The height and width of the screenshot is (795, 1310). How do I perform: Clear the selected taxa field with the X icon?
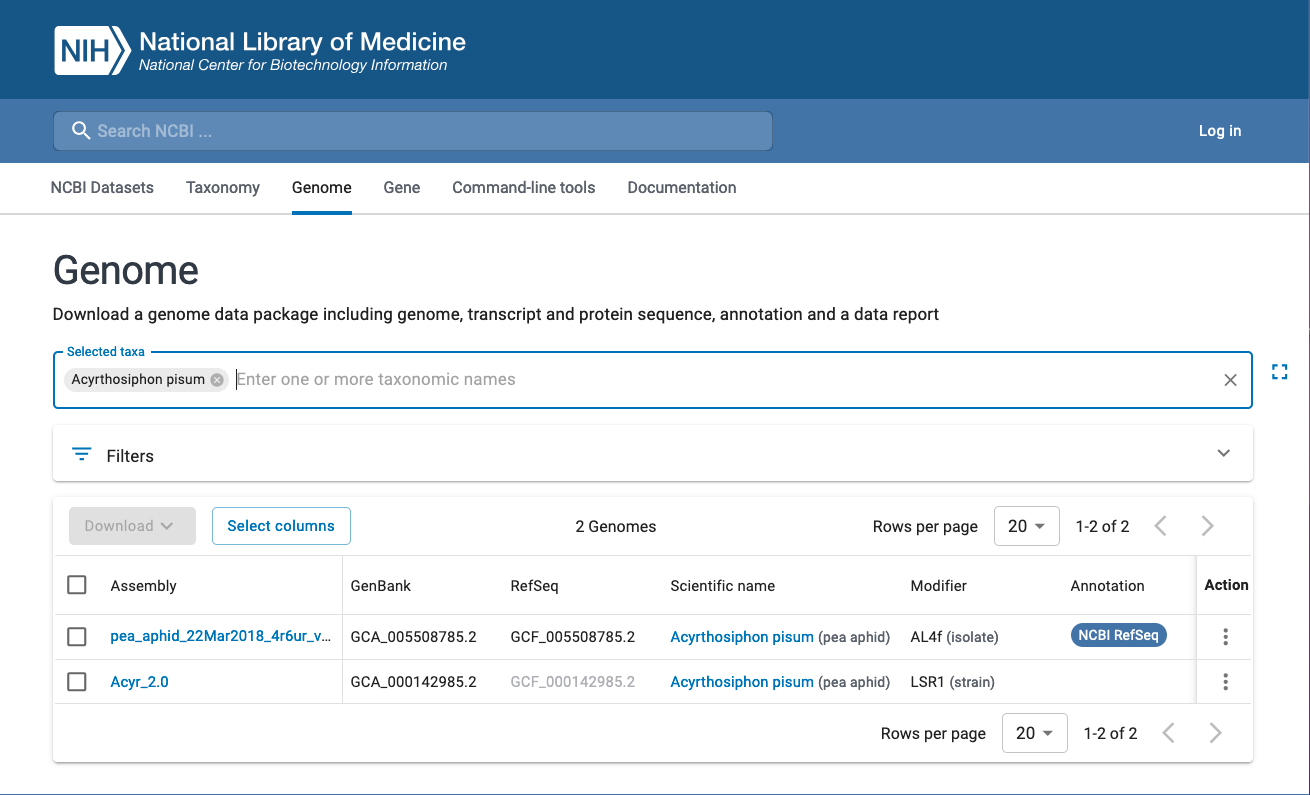1230,380
